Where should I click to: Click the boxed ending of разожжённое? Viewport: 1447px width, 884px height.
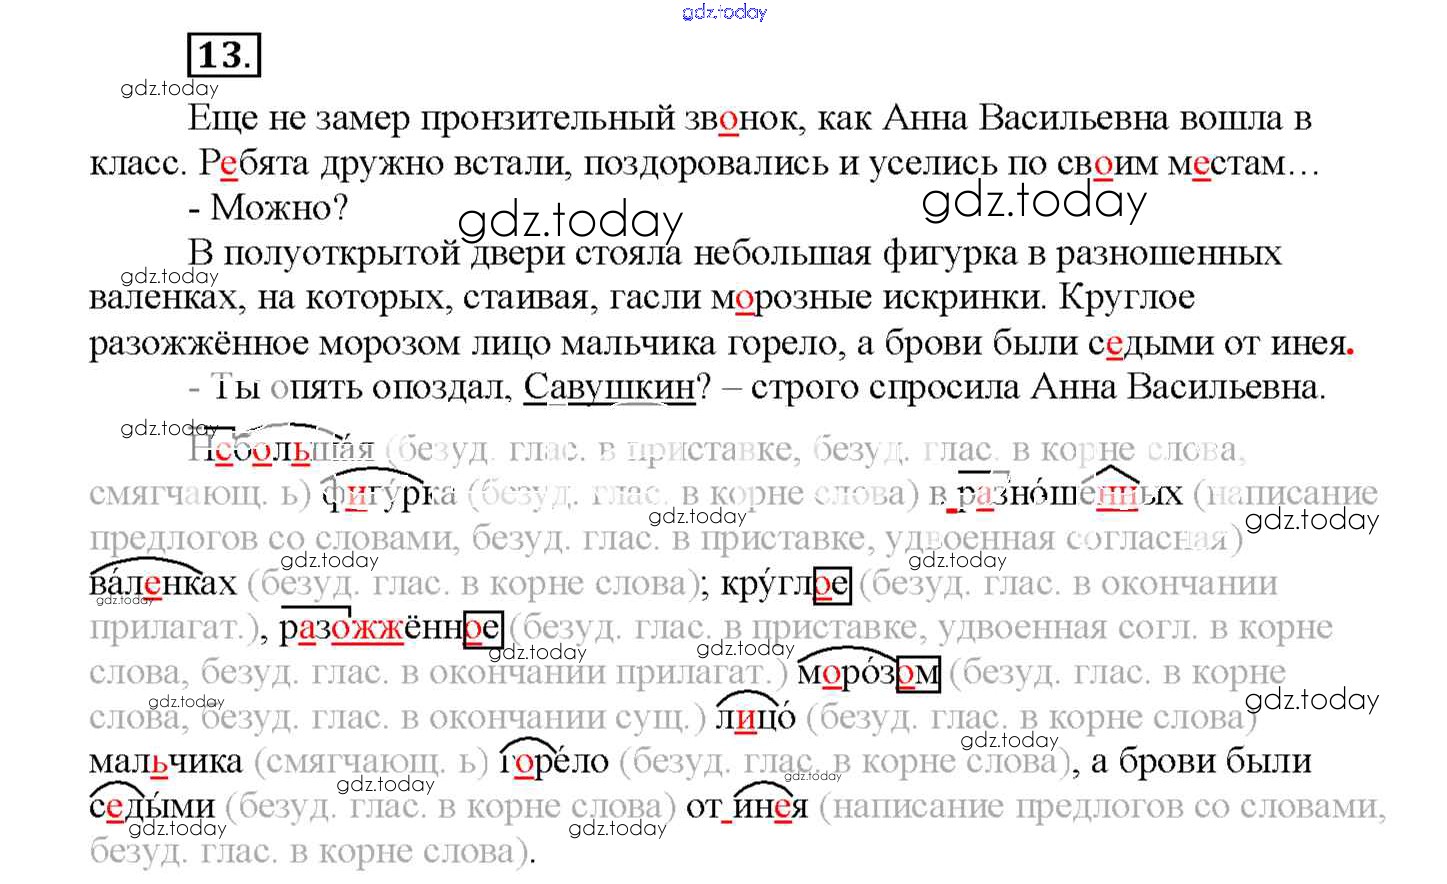pos(483,629)
